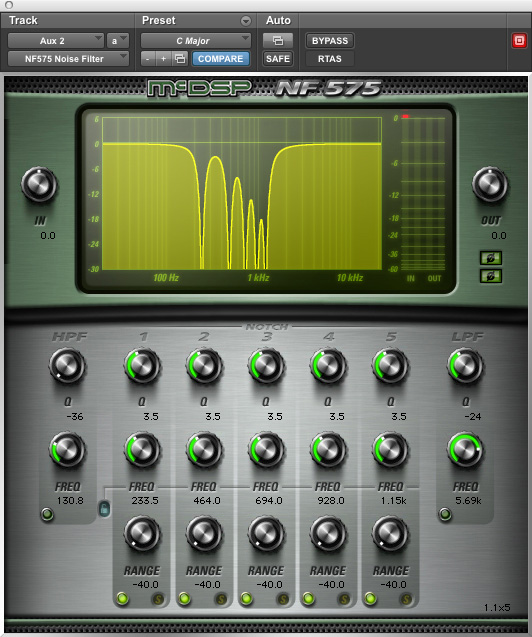The height and width of the screenshot is (637, 532).
Task: Click the notch 1 FREQ knob
Action: pyautogui.click(x=142, y=450)
